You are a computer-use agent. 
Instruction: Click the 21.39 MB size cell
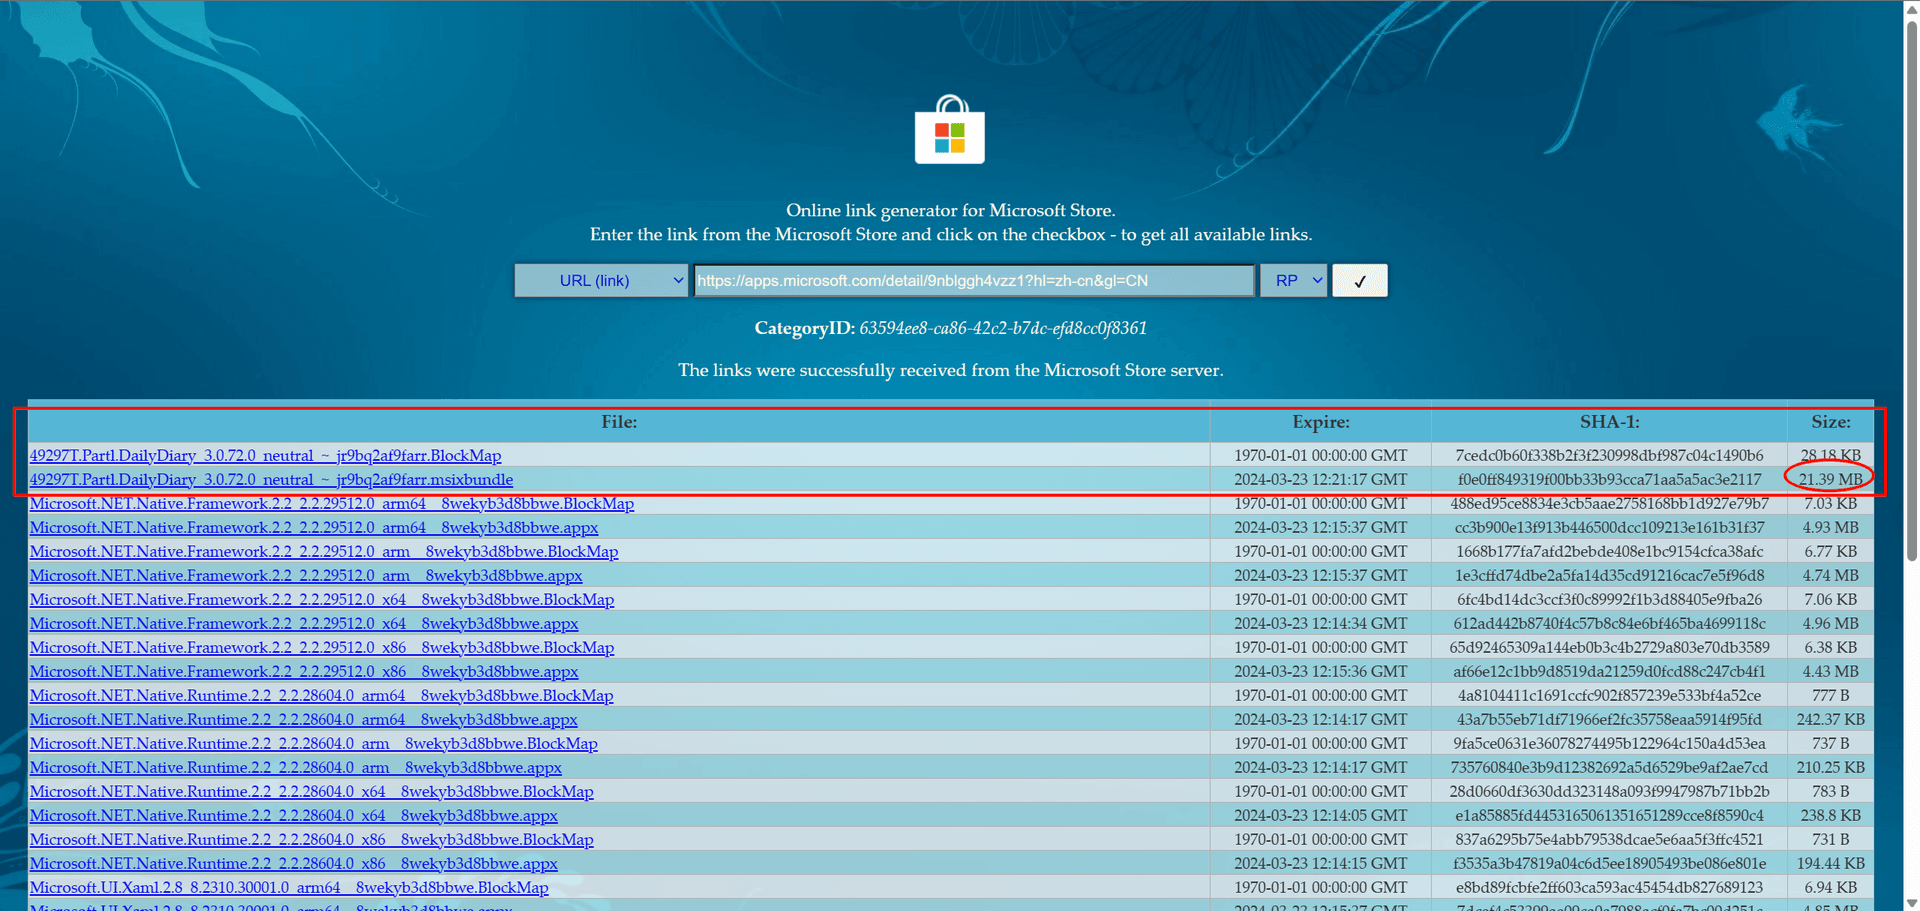point(1831,480)
